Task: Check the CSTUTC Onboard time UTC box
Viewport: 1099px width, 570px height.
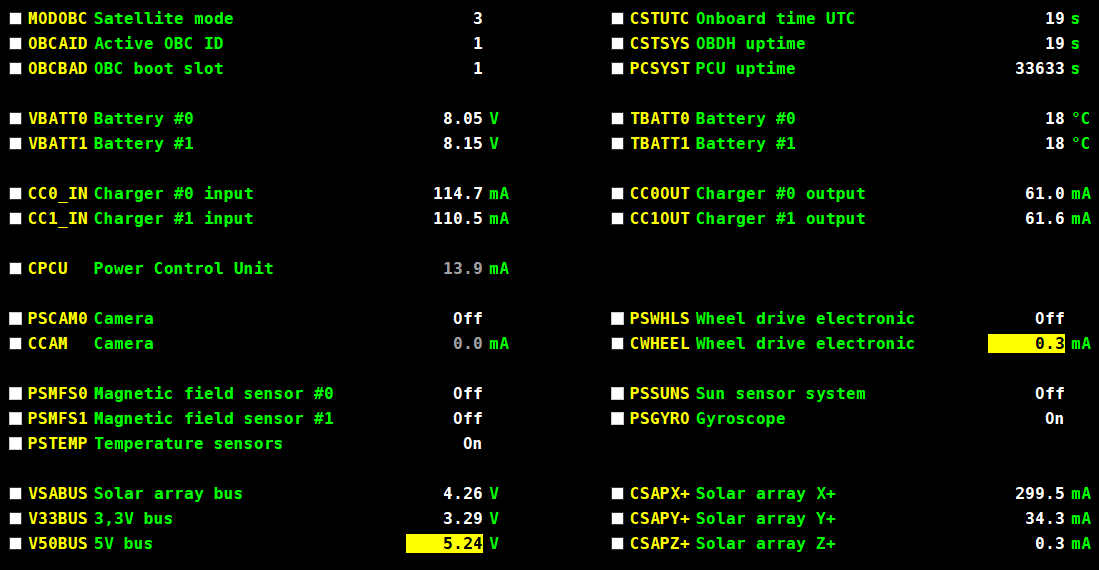Action: click(617, 19)
